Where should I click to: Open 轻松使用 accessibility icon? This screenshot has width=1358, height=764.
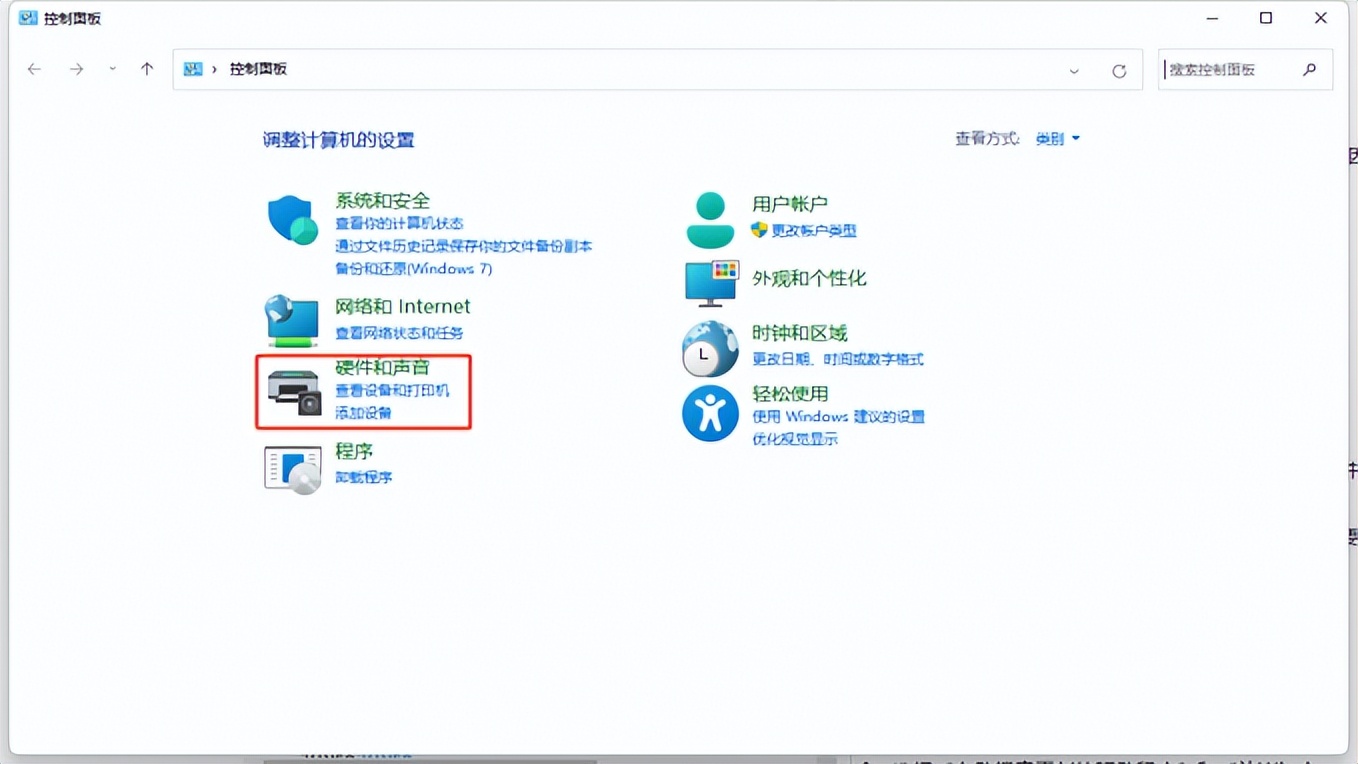[709, 413]
